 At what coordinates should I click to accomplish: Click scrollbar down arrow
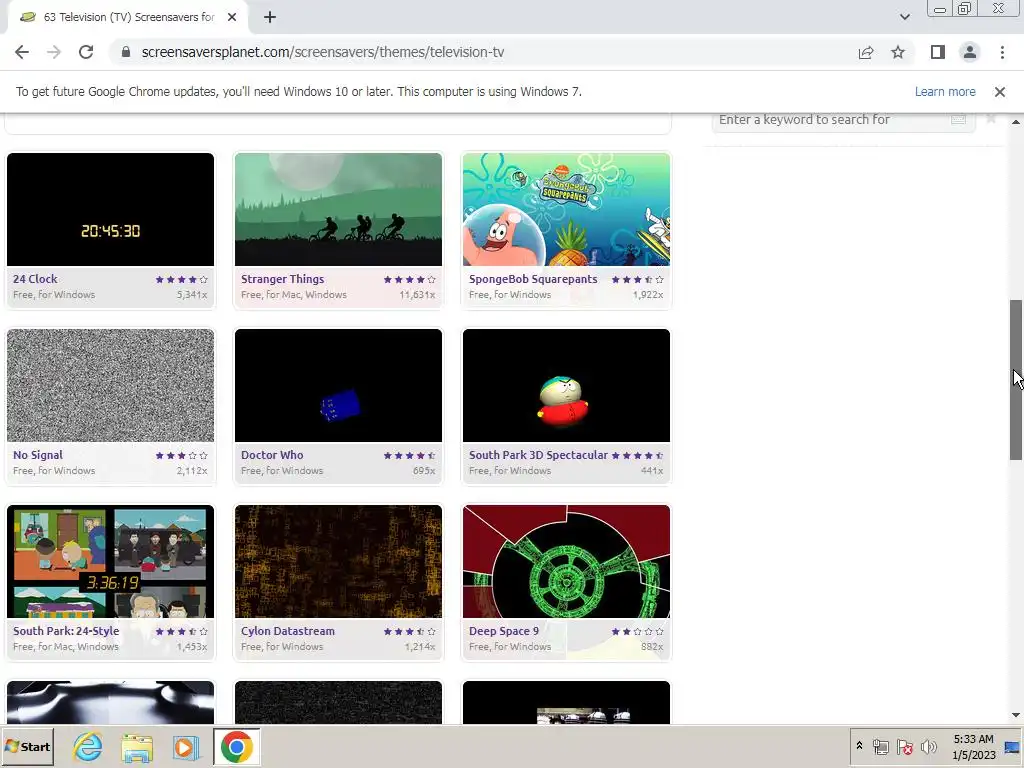1016,715
